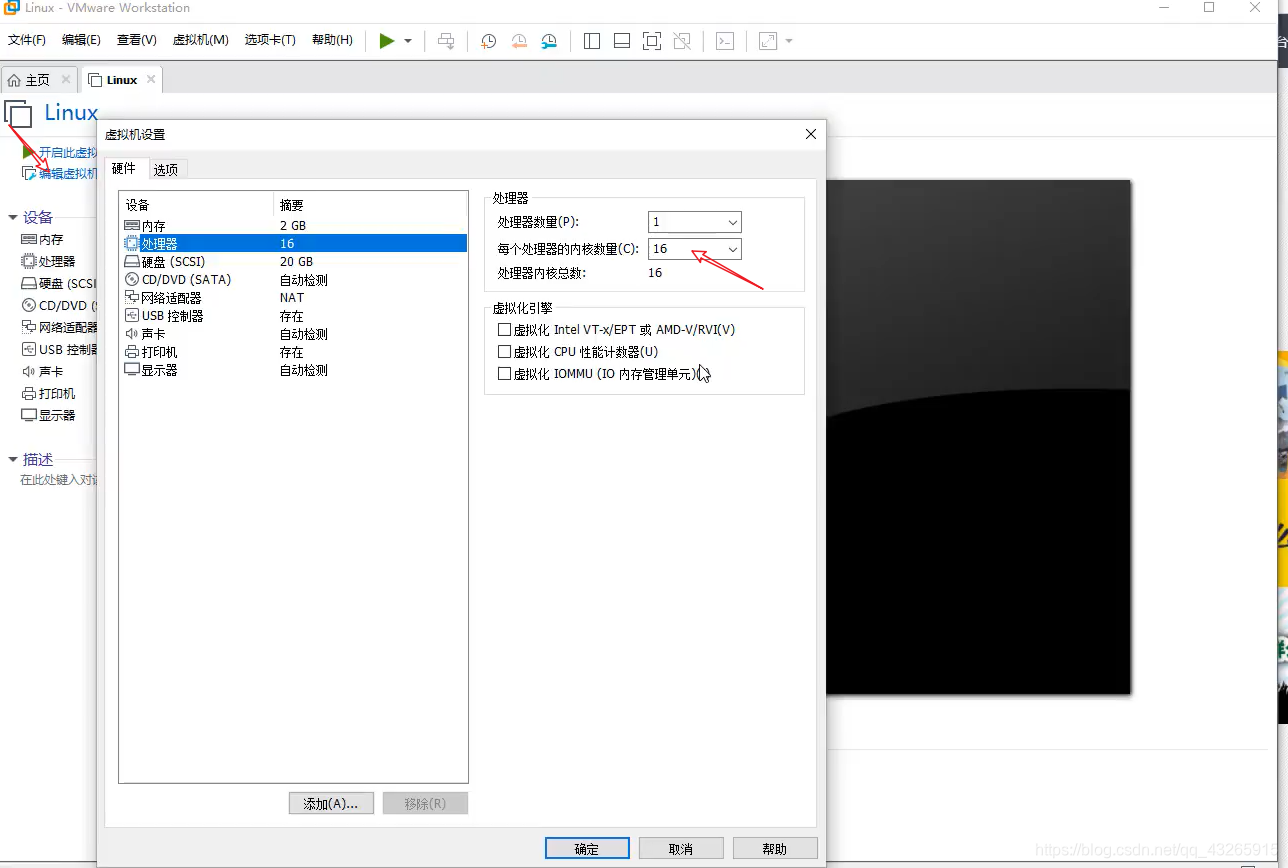Click 显示器 in main window device panel
The height and width of the screenshot is (868, 1288).
[48, 415]
